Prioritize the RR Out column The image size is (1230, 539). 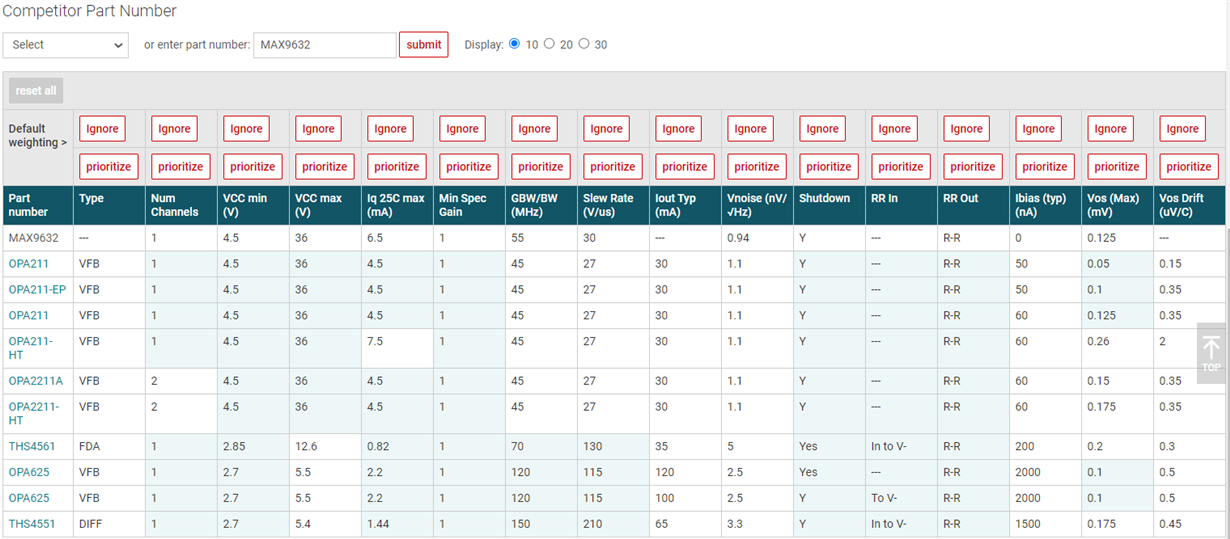click(972, 167)
